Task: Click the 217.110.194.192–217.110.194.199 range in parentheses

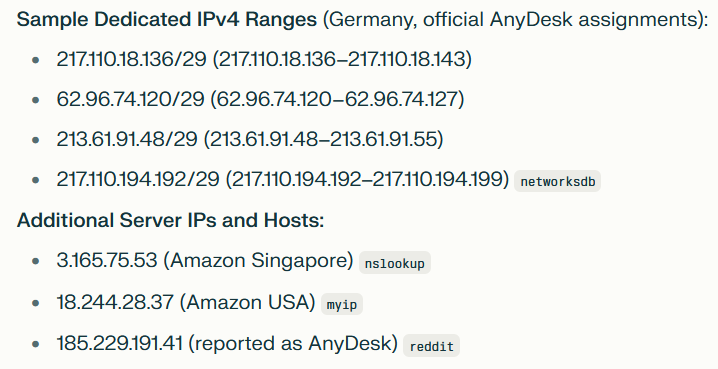Action: 367,179
